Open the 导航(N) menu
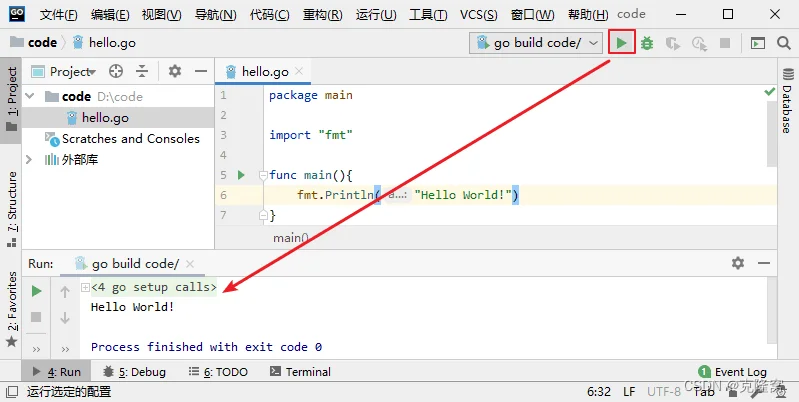 216,15
